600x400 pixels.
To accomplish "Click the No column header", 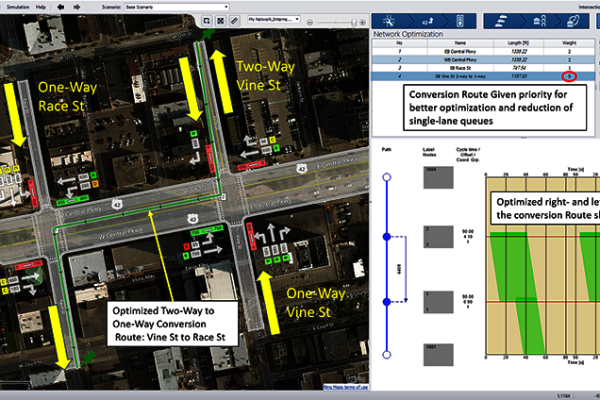I will pos(399,43).
